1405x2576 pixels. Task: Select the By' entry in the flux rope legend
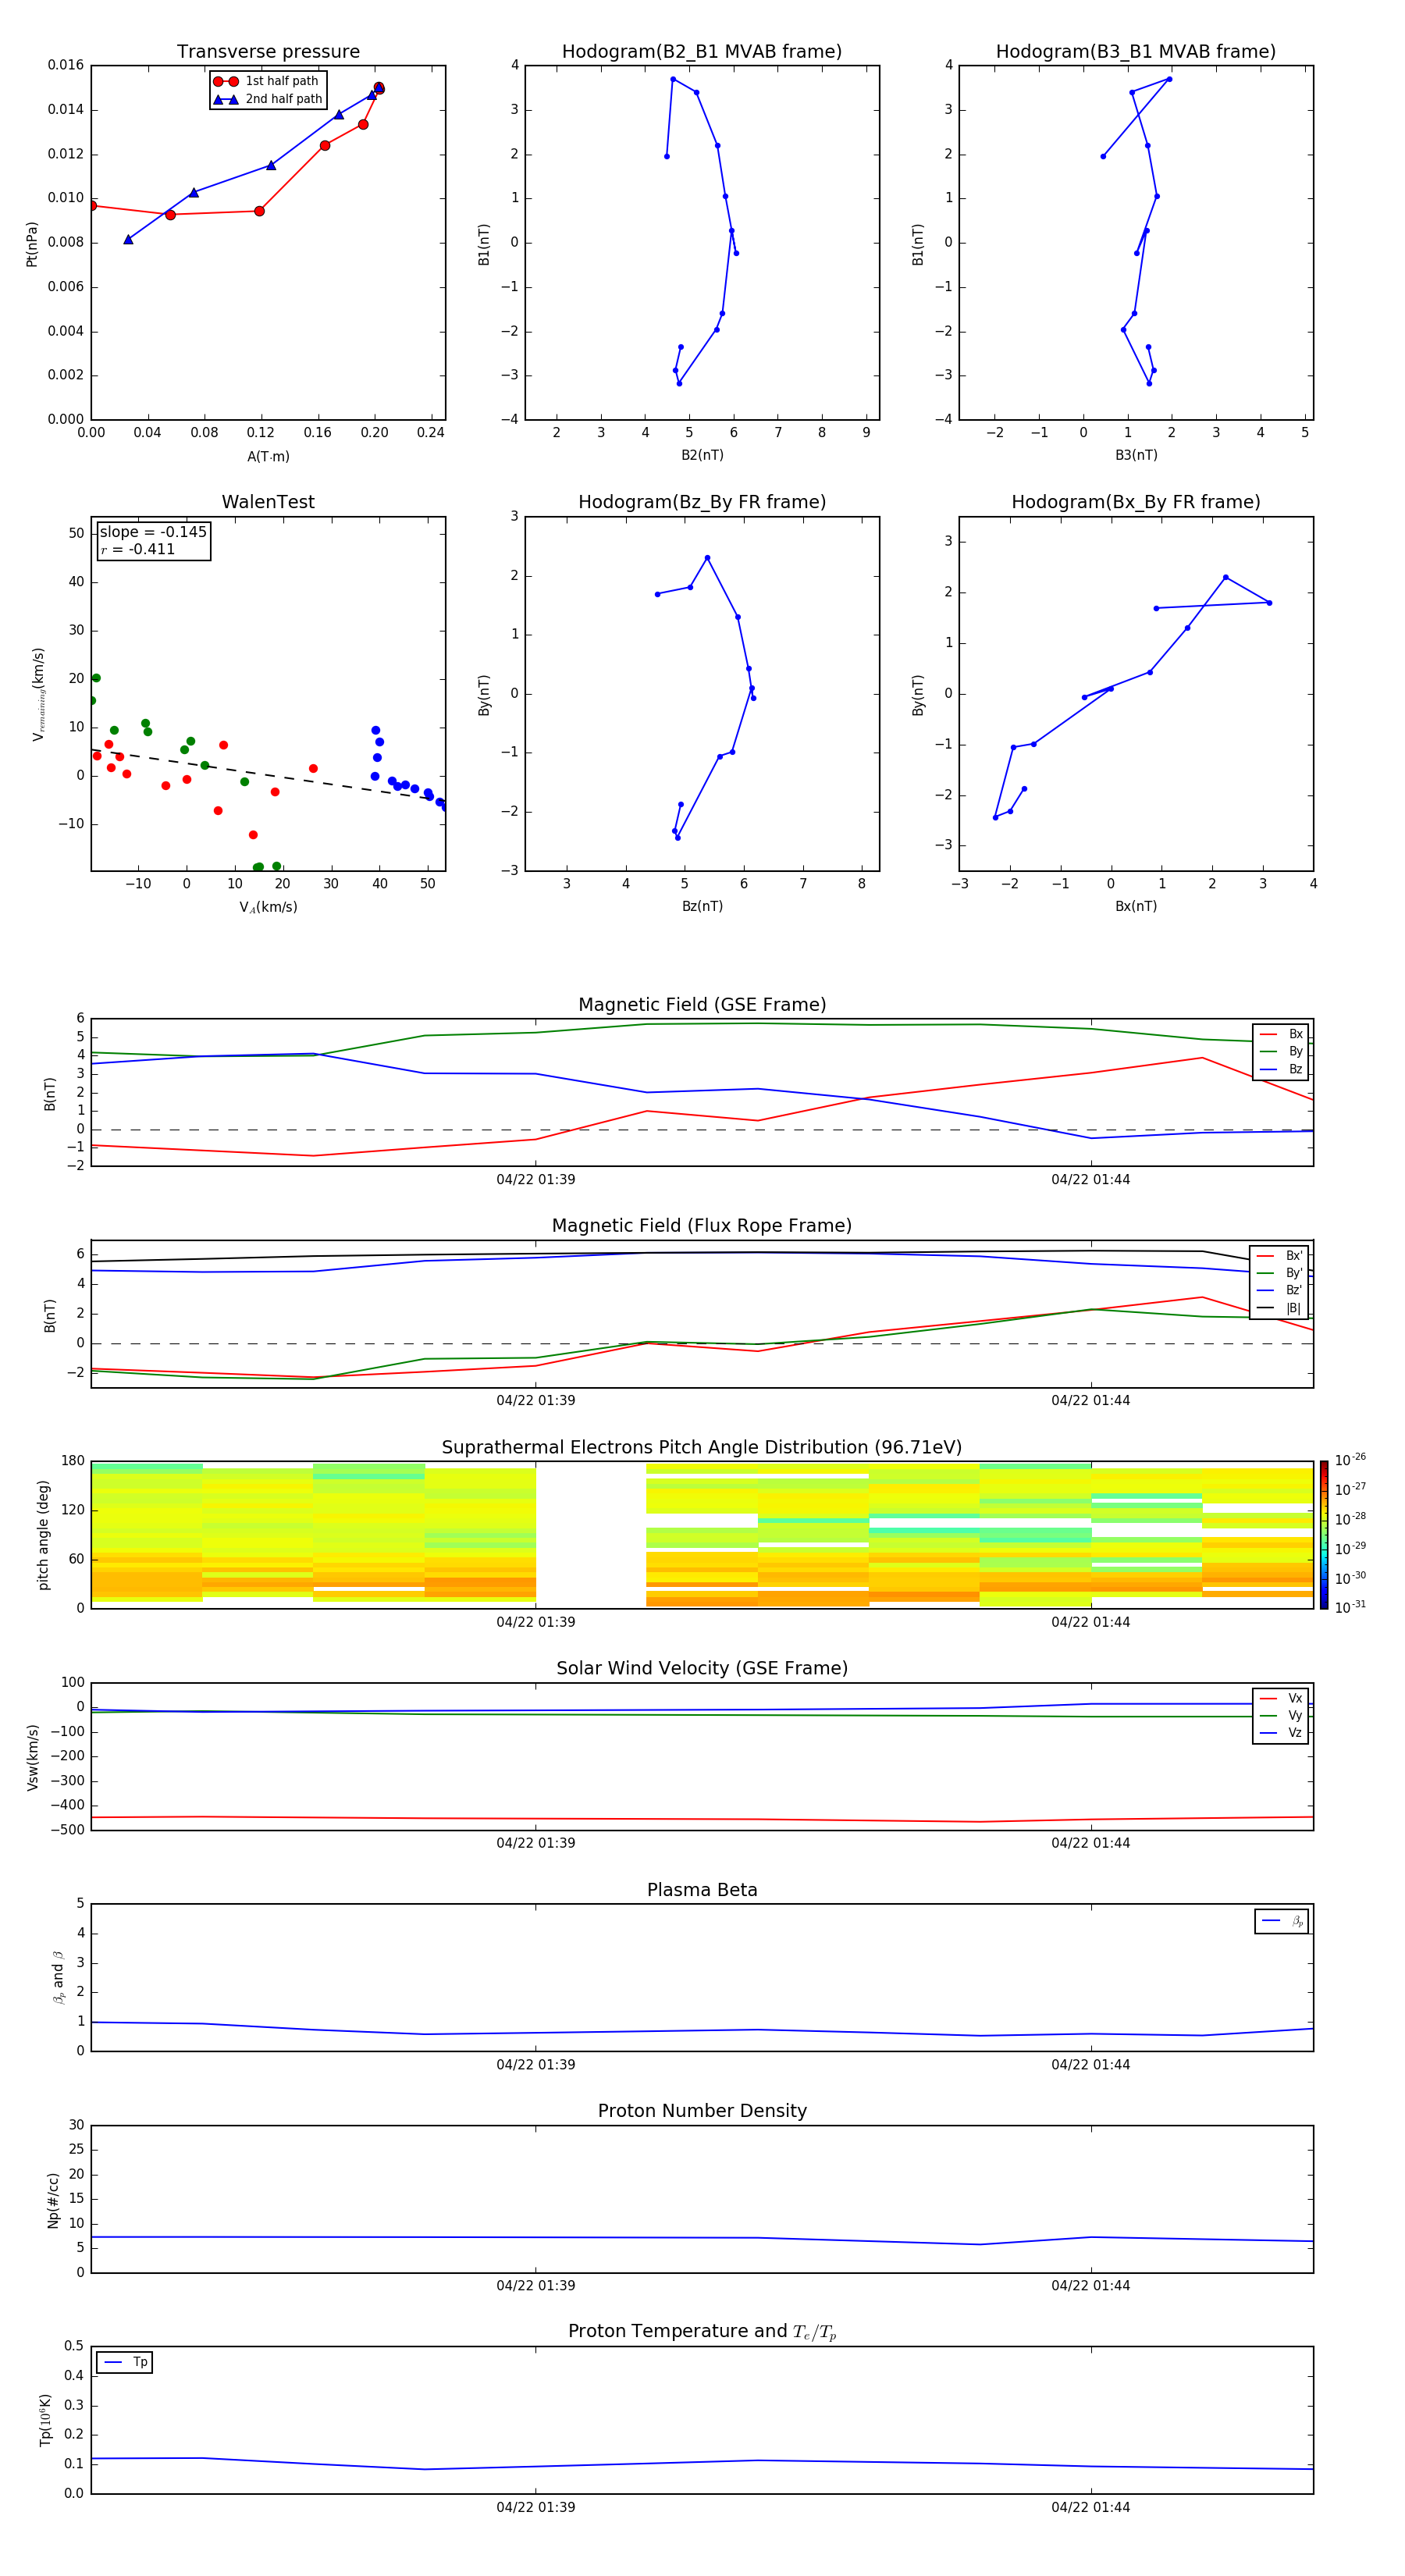pyautogui.click(x=1280, y=1273)
